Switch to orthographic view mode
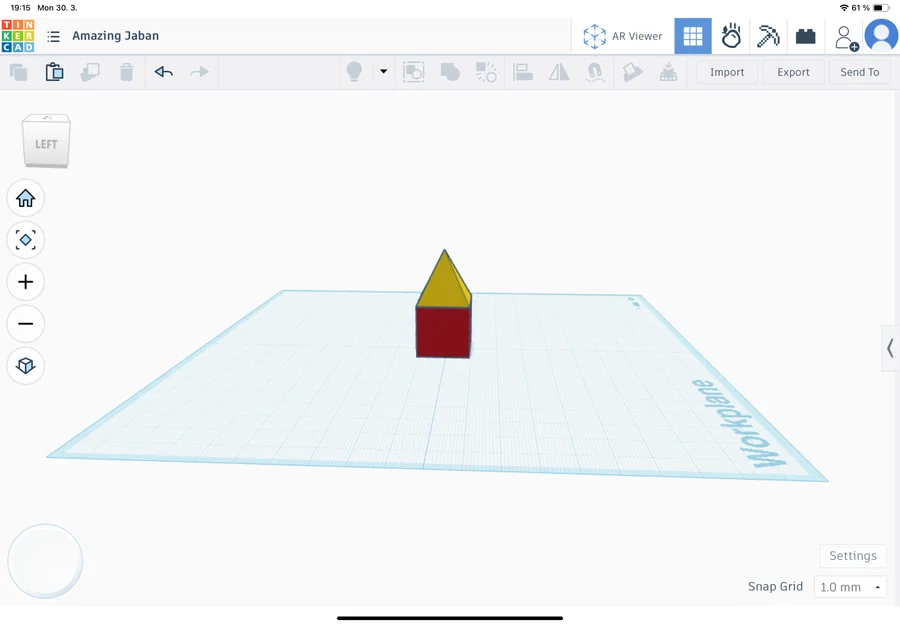 25,365
